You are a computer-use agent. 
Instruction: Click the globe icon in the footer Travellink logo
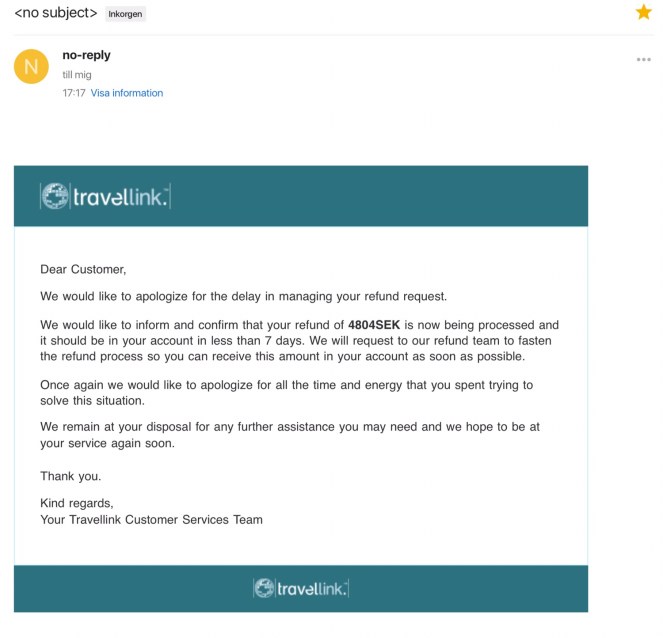pyautogui.click(x=264, y=588)
